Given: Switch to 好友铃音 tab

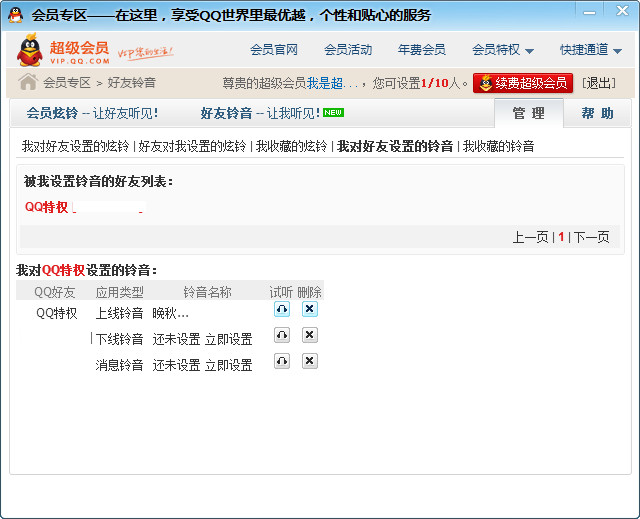Looking at the screenshot, I should click(260, 113).
